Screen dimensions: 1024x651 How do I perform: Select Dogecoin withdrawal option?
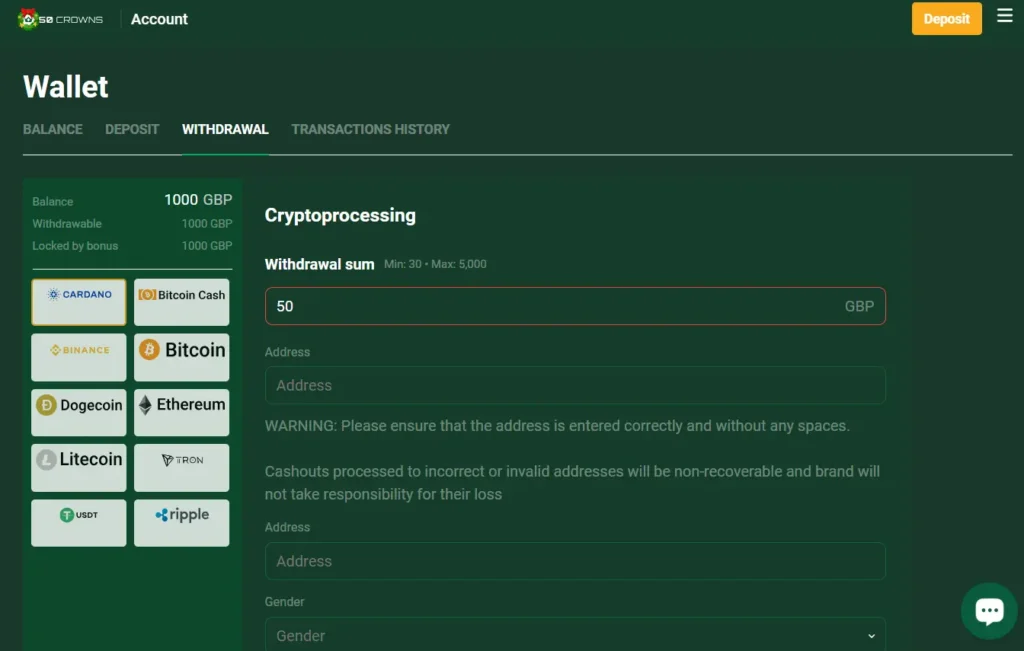click(x=79, y=412)
